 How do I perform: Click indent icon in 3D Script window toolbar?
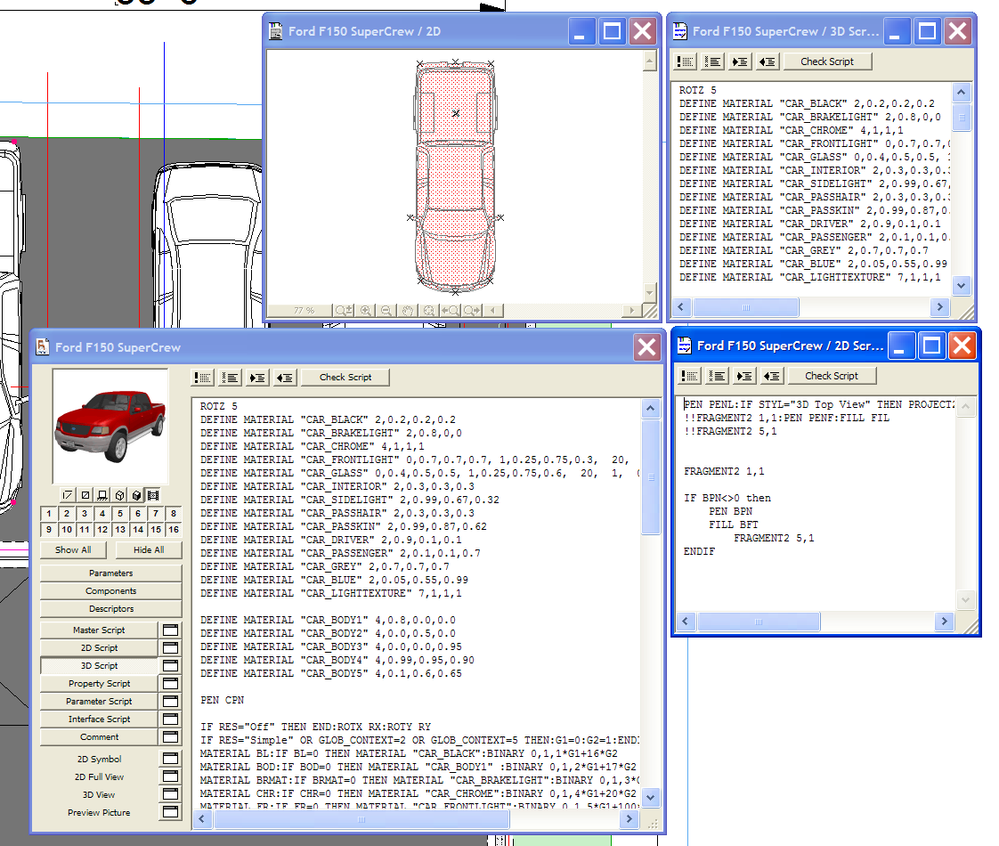coord(740,61)
